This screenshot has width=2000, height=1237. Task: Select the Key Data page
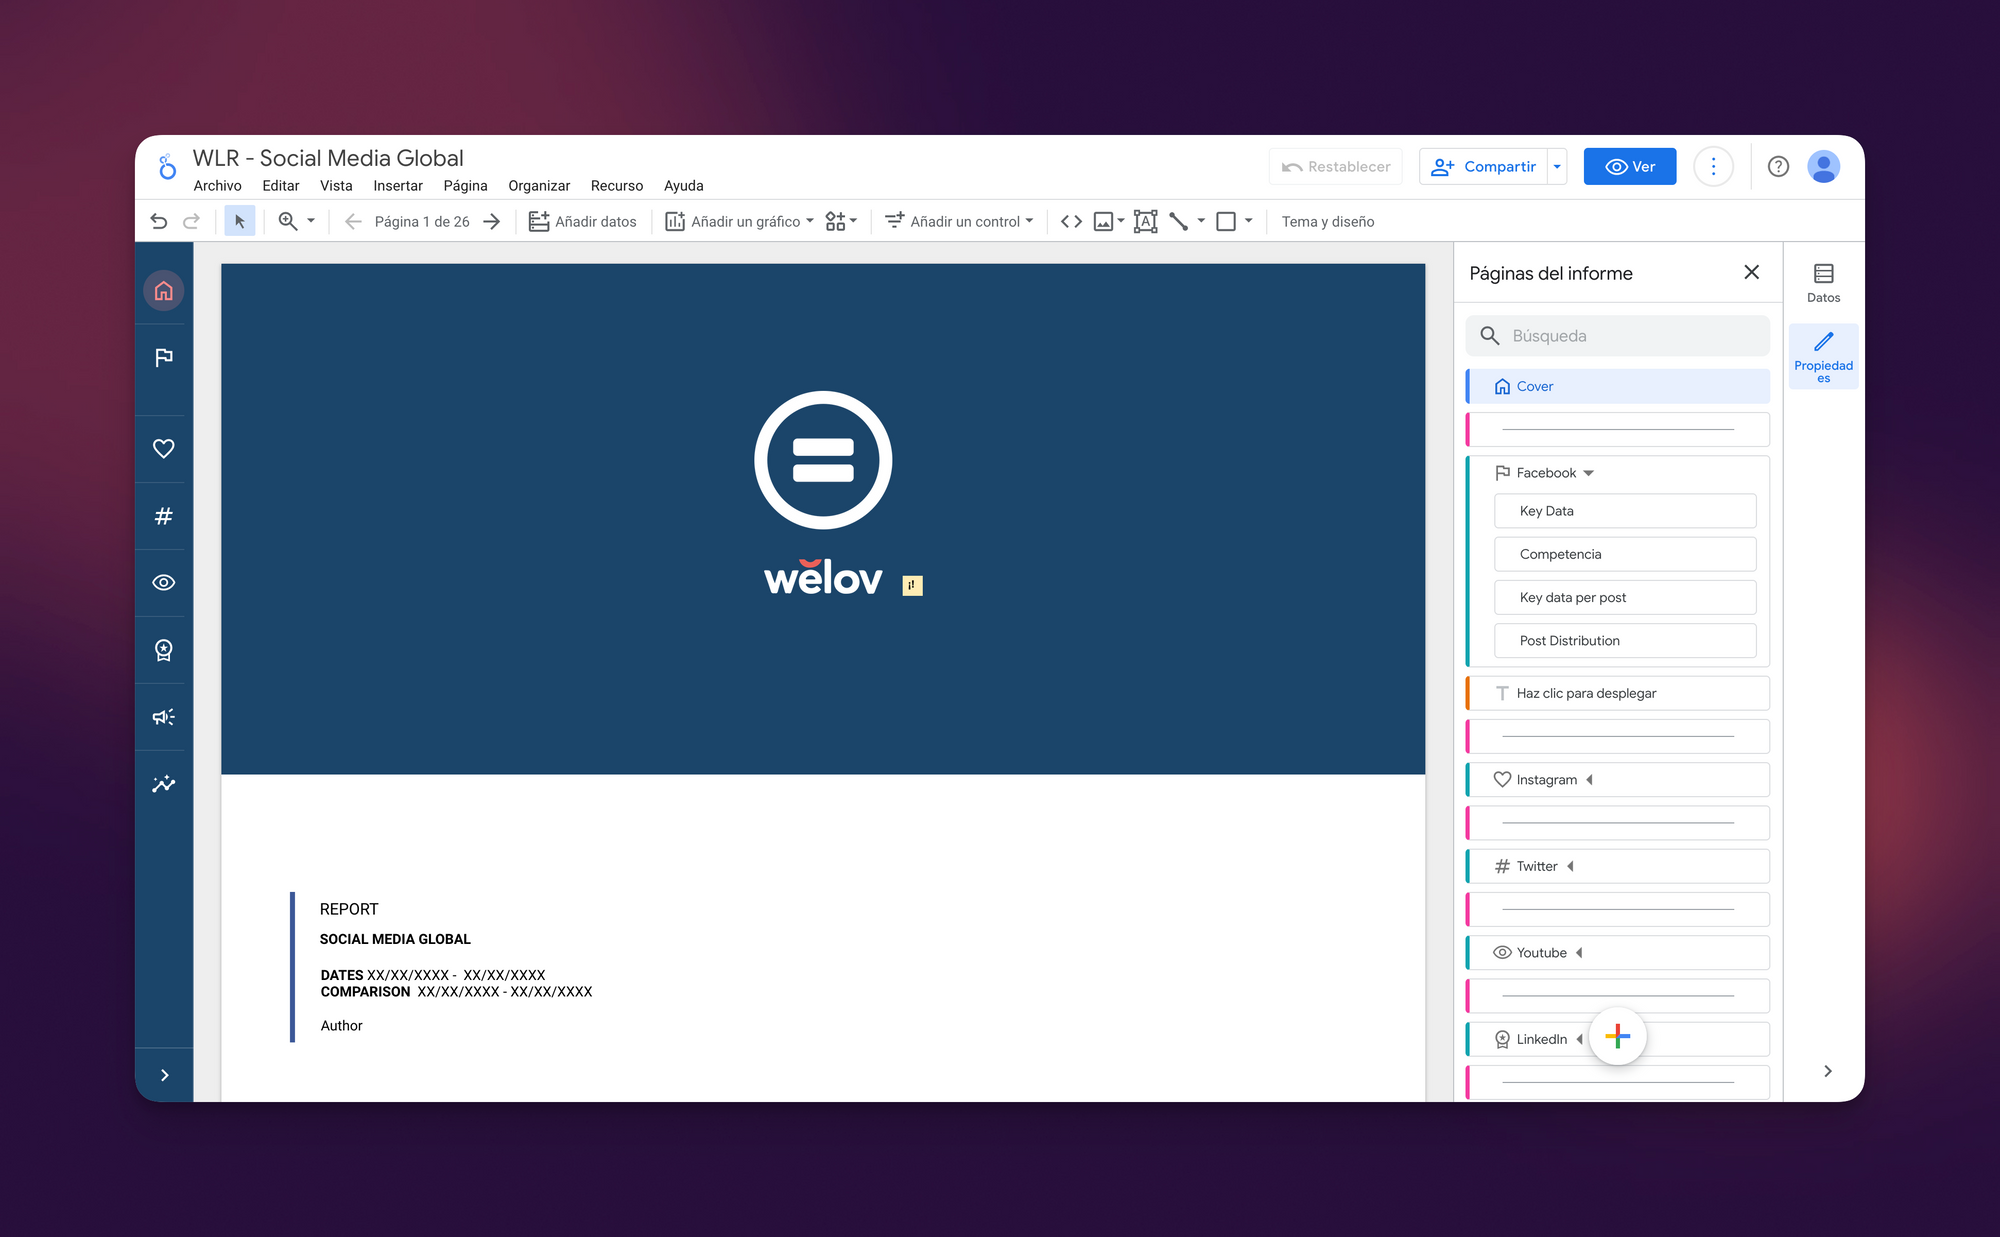tap(1625, 511)
